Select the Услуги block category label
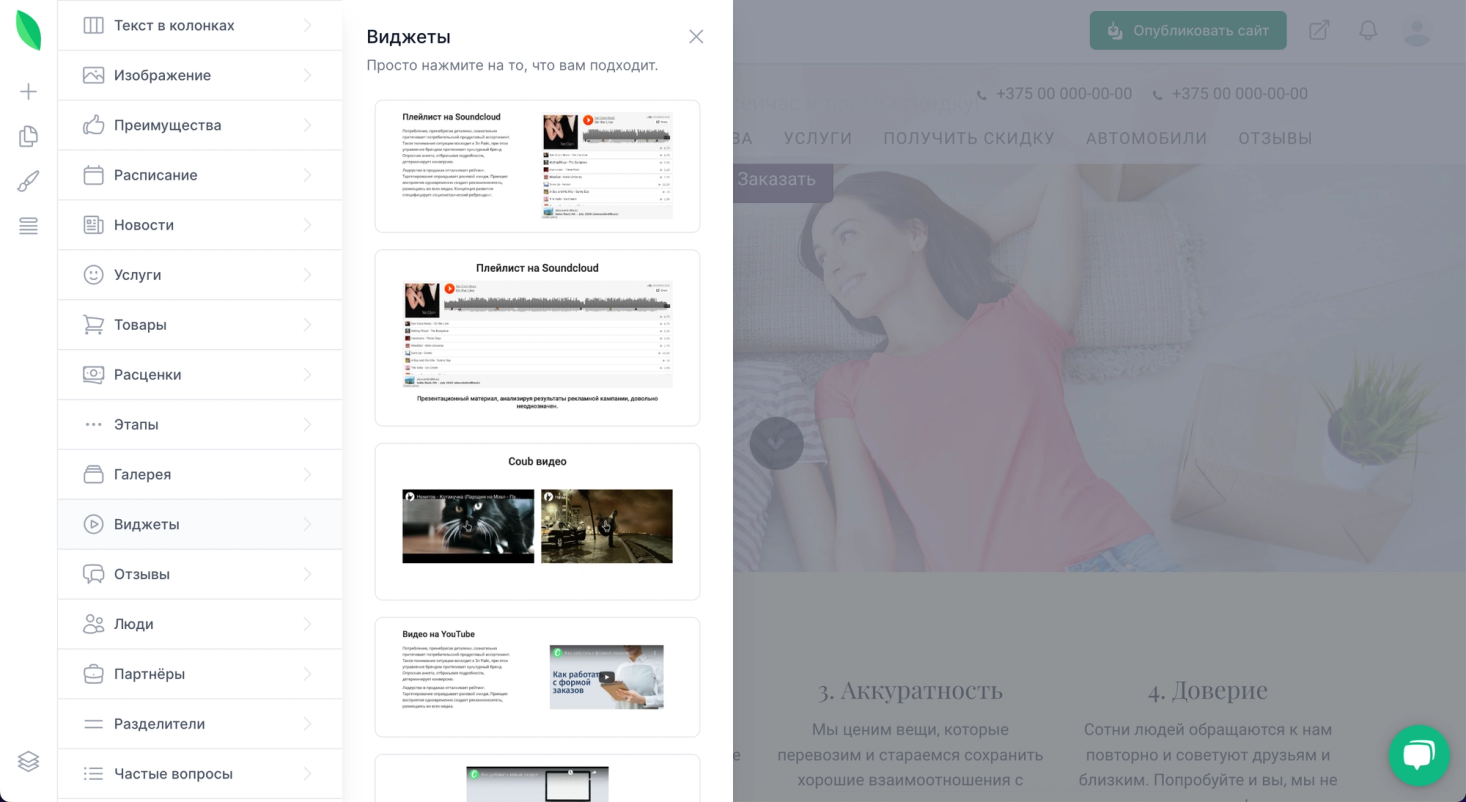Screen dimensions: 1466x802 (137, 275)
